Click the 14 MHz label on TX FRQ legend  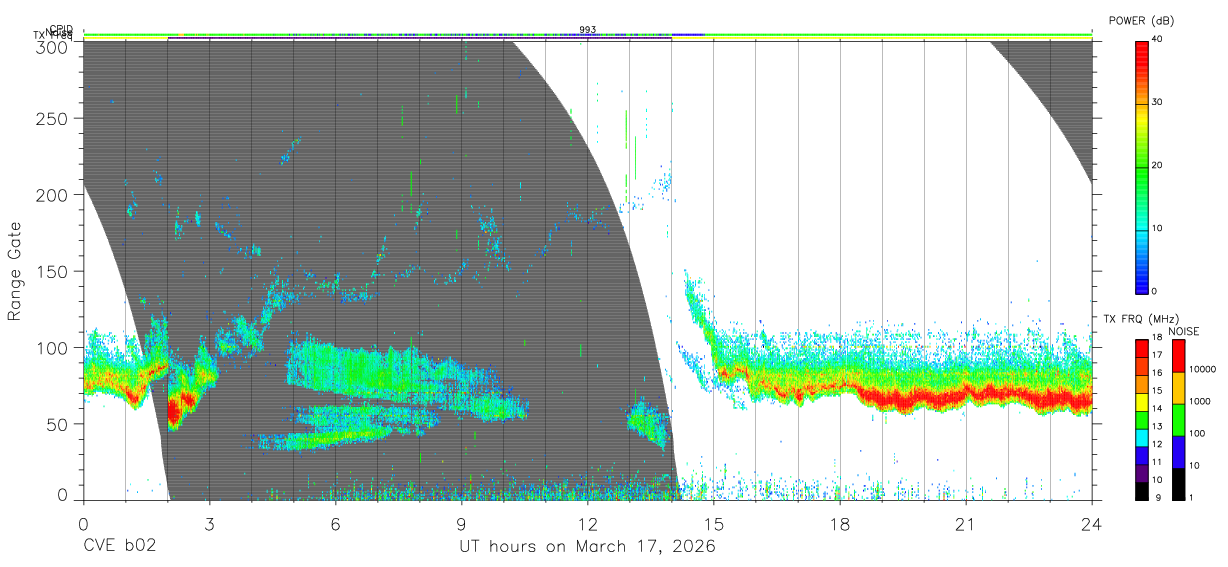tap(1157, 409)
